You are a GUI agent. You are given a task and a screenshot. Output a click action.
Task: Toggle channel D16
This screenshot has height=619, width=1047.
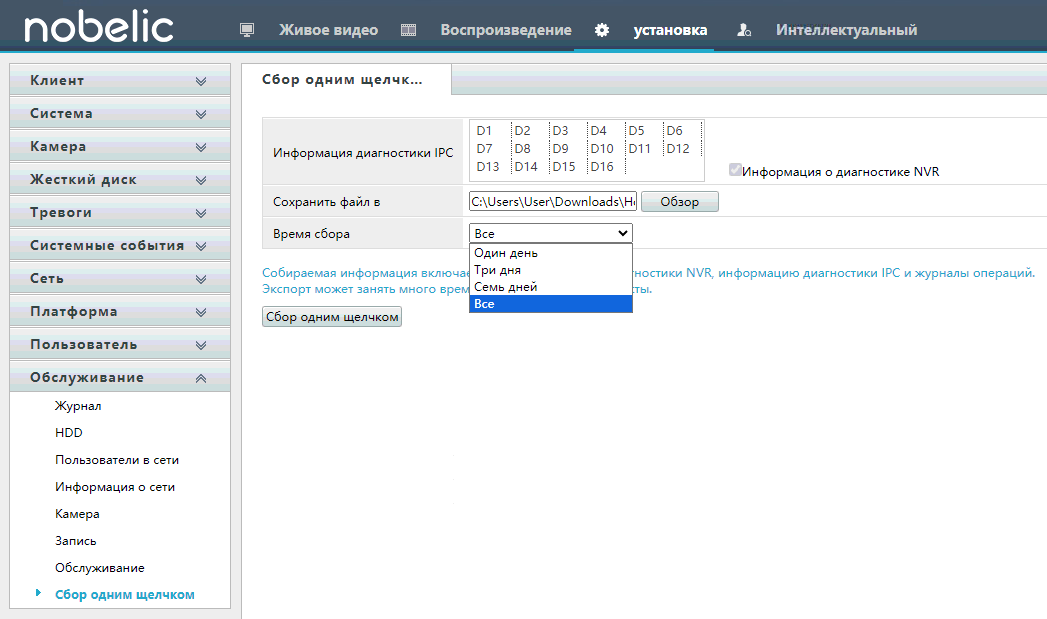tap(602, 167)
